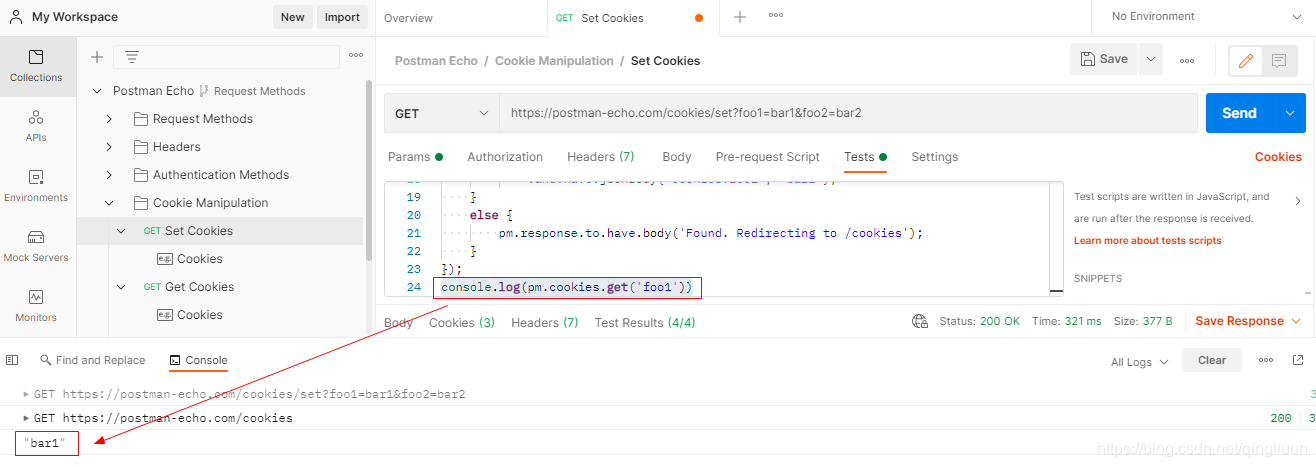Open the Environments sidebar section
Screen dimensions: 1316x467
click(36, 186)
